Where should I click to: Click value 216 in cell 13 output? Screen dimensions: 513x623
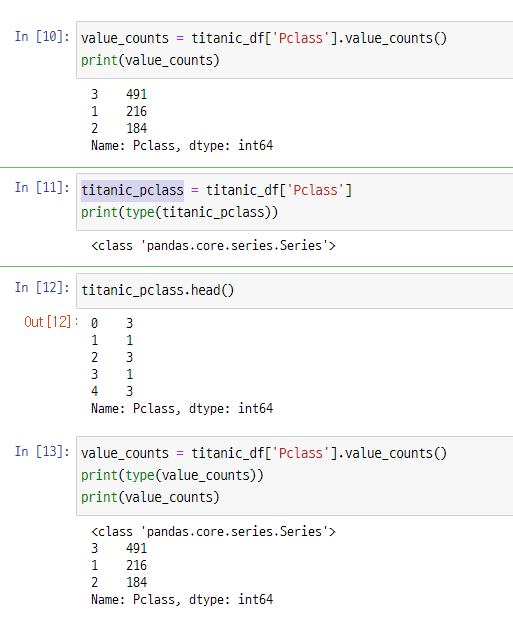pos(137,566)
